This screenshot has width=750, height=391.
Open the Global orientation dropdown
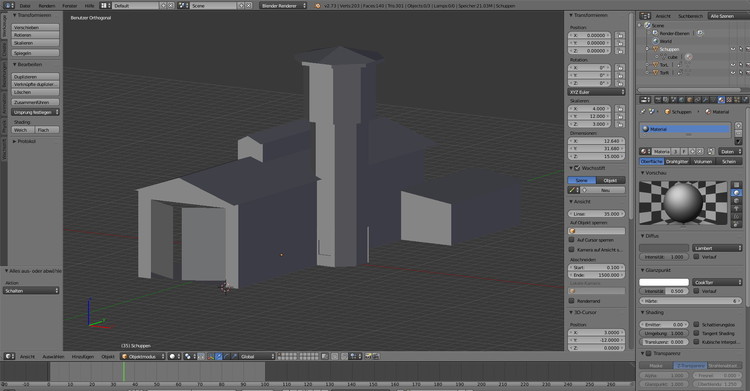257,357
